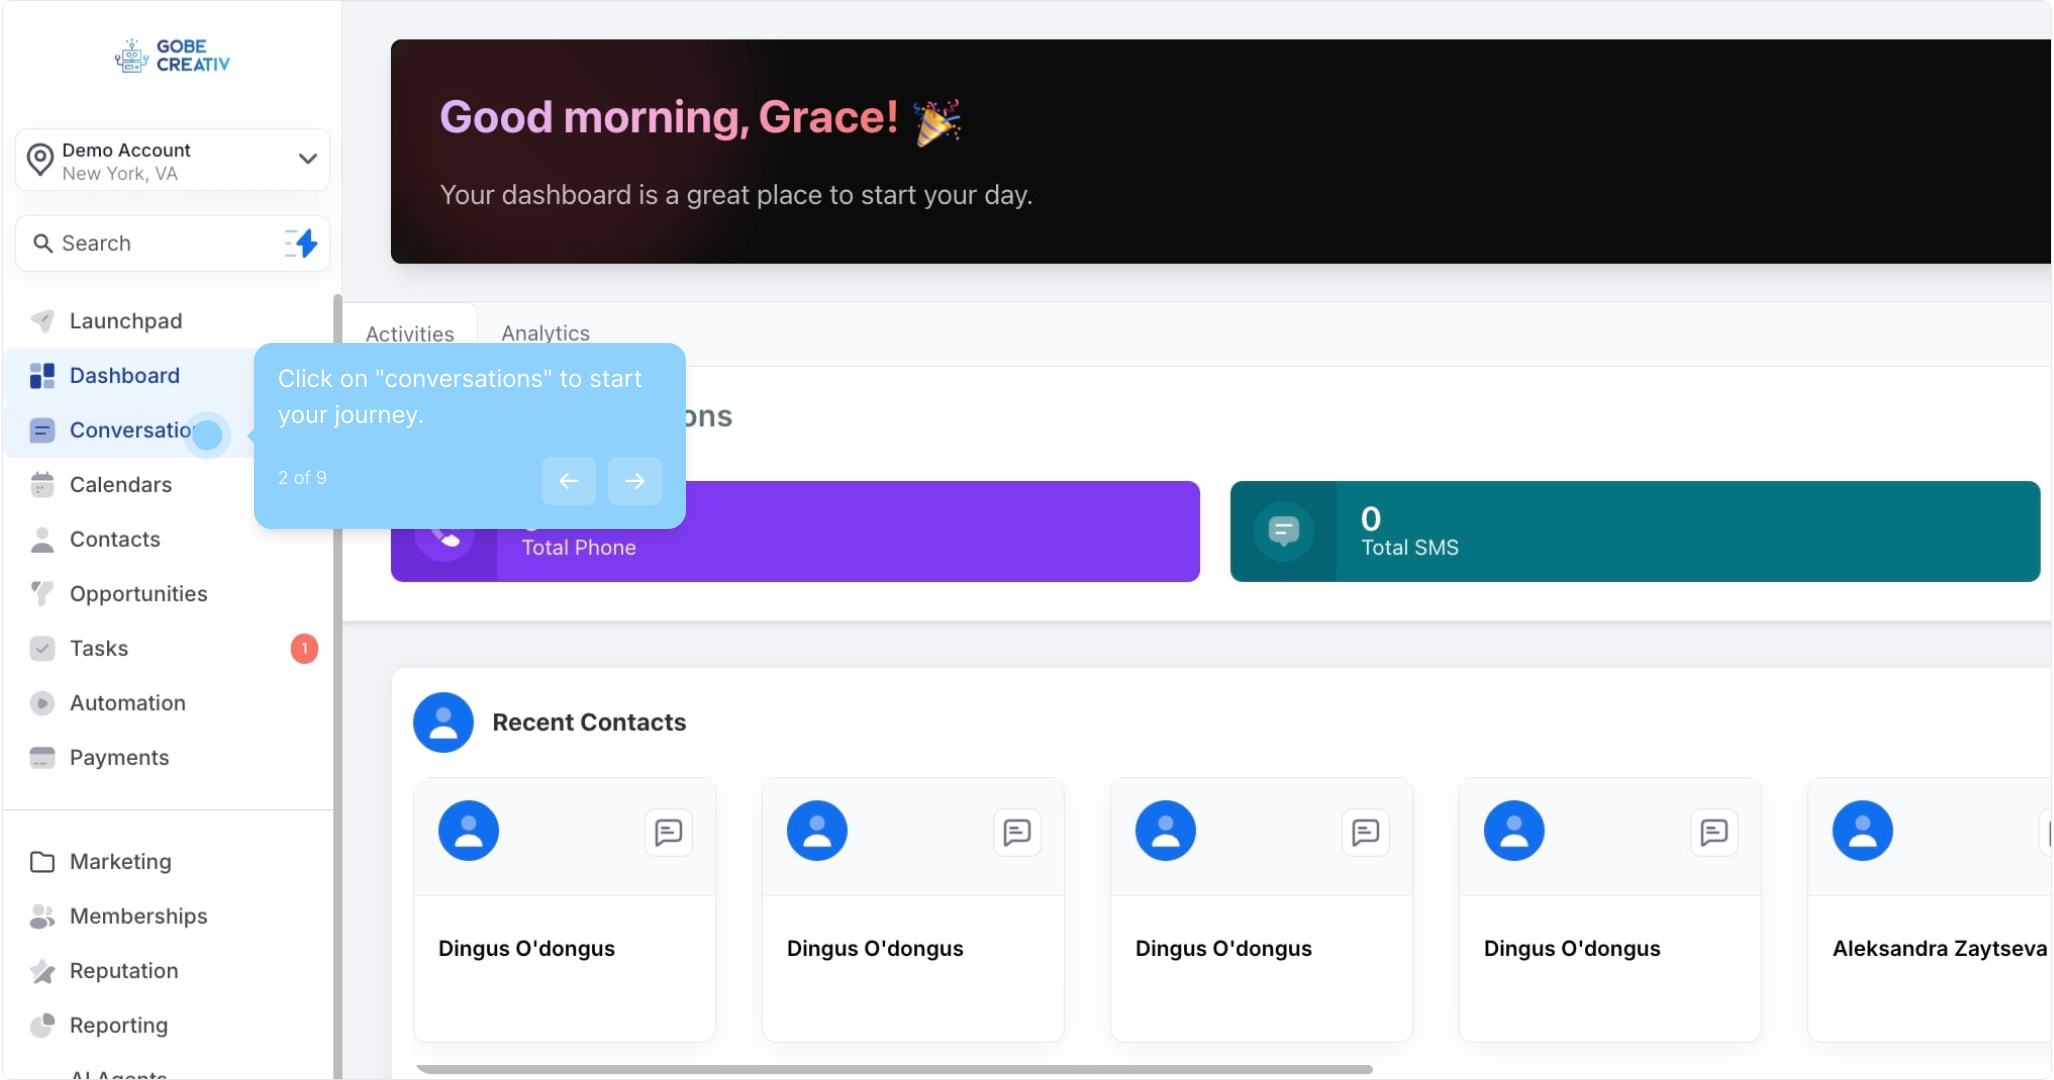Click the Tasks notification badge
The height and width of the screenshot is (1080, 2054).
[x=304, y=648]
